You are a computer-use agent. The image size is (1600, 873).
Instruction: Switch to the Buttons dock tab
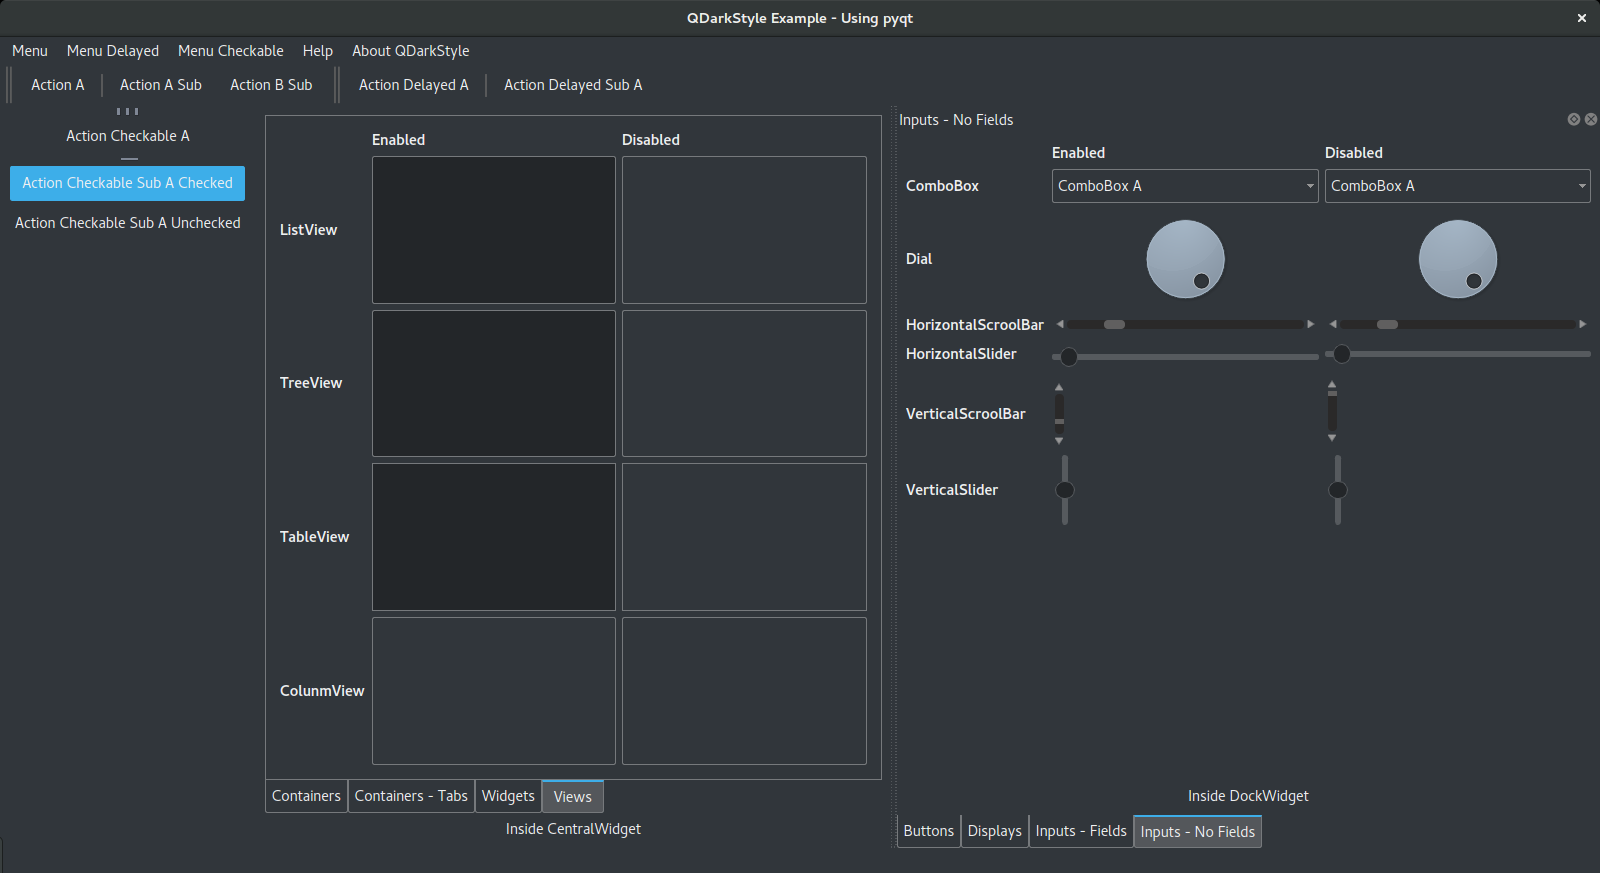point(929,831)
